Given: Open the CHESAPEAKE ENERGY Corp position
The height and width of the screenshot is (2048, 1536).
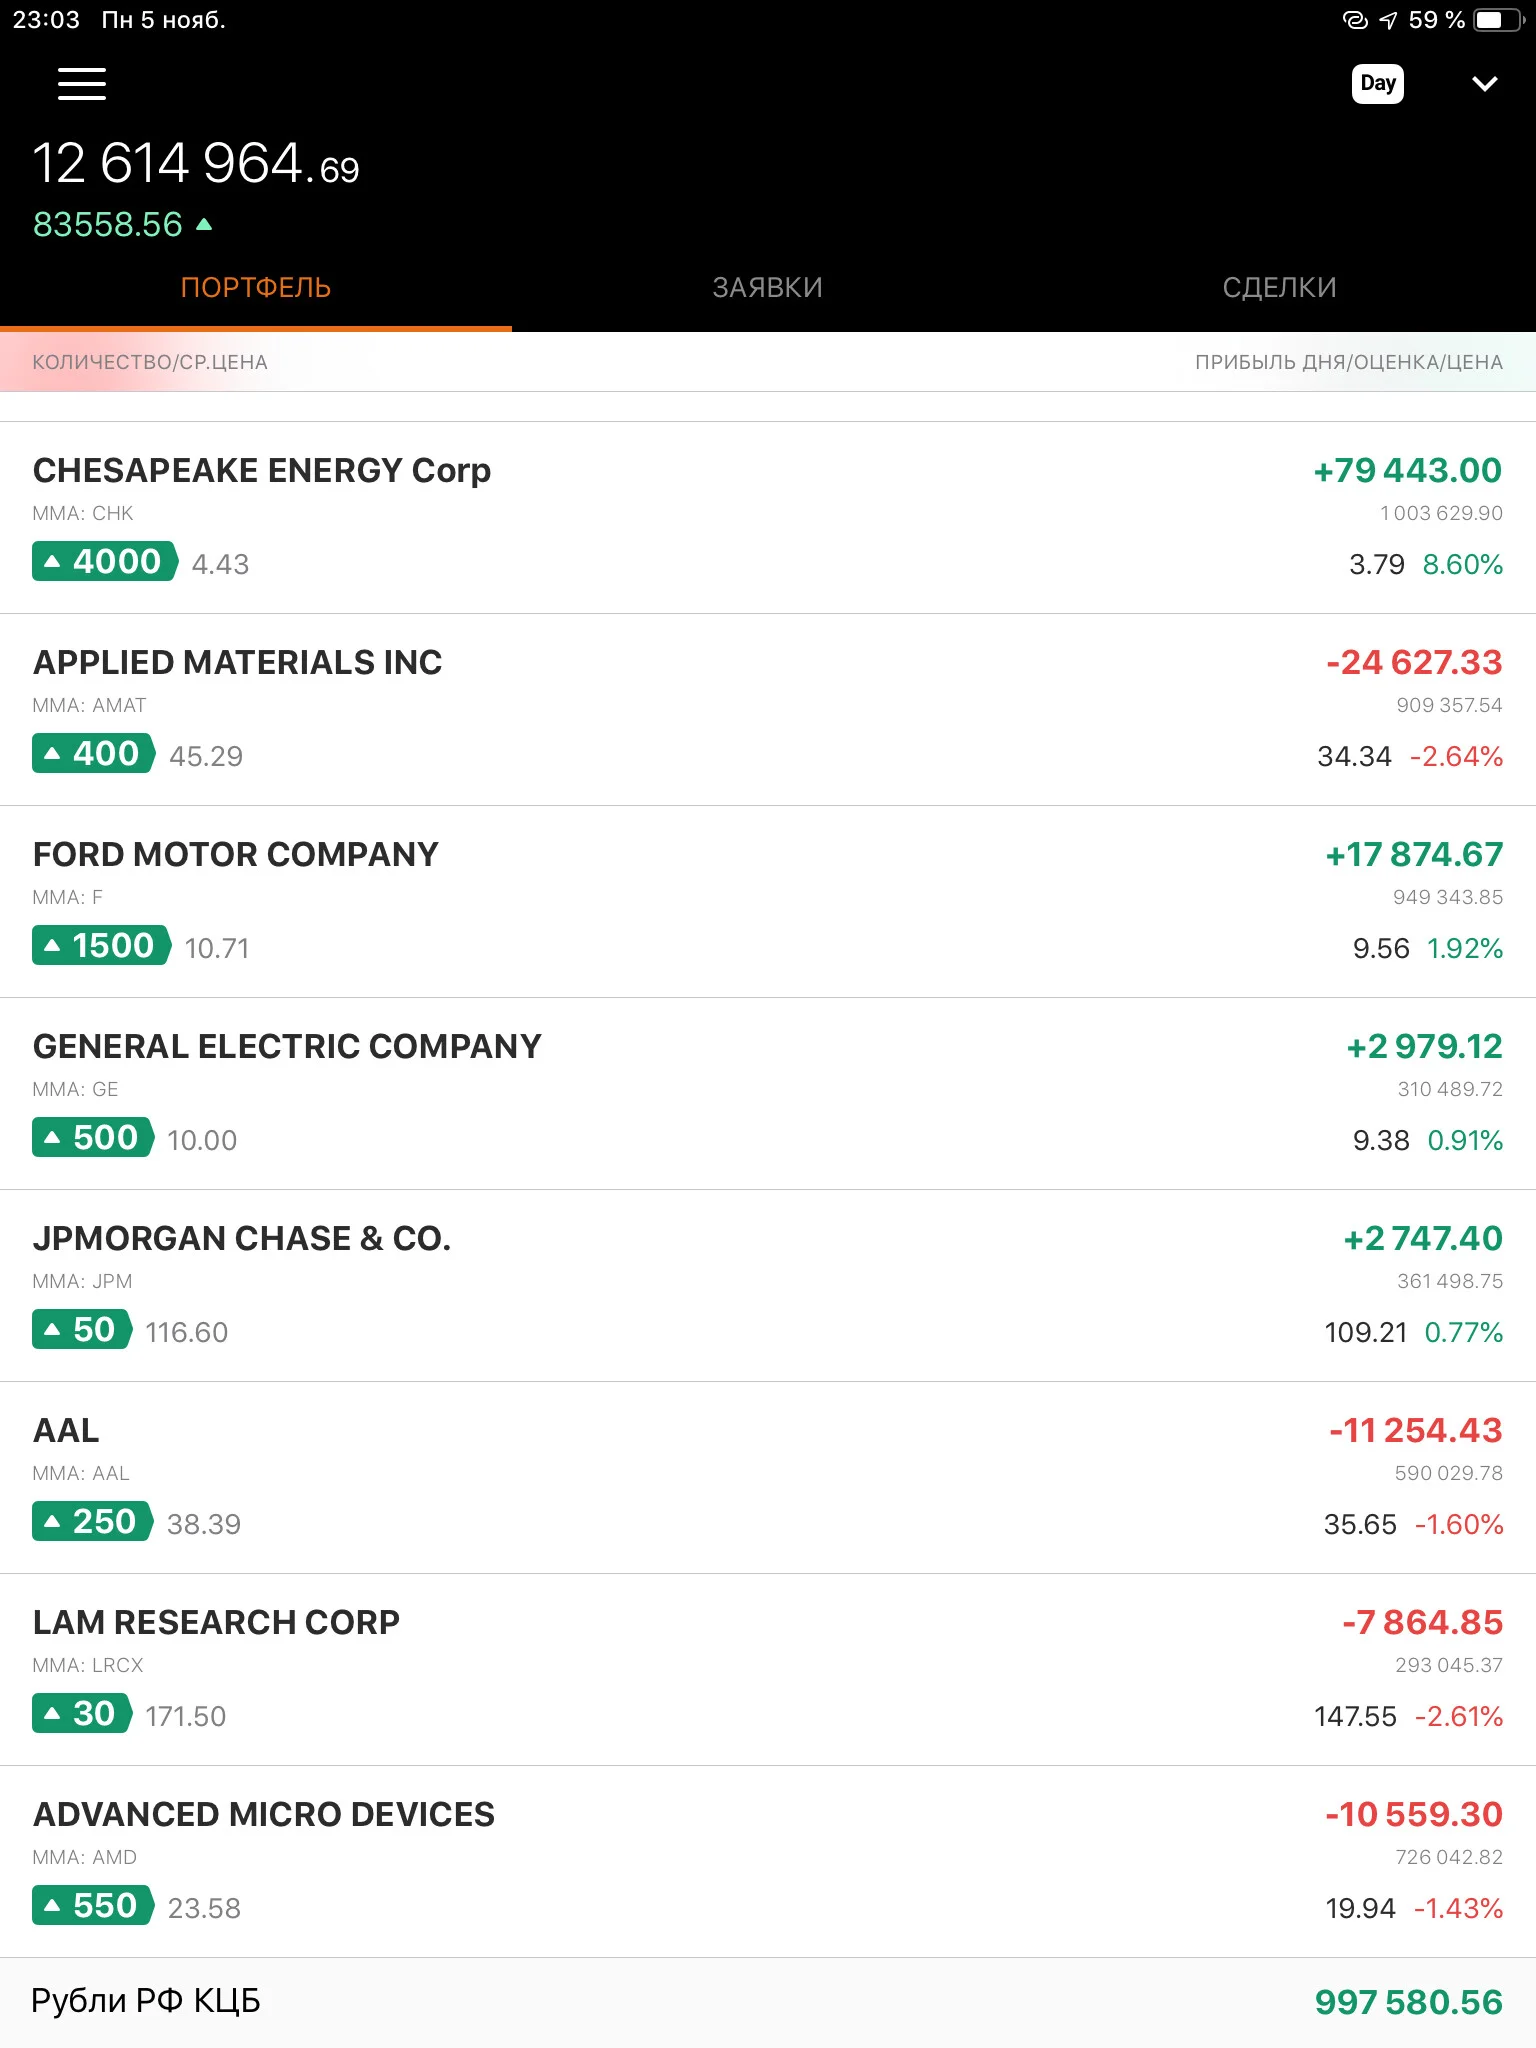Looking at the screenshot, I should pos(768,518).
